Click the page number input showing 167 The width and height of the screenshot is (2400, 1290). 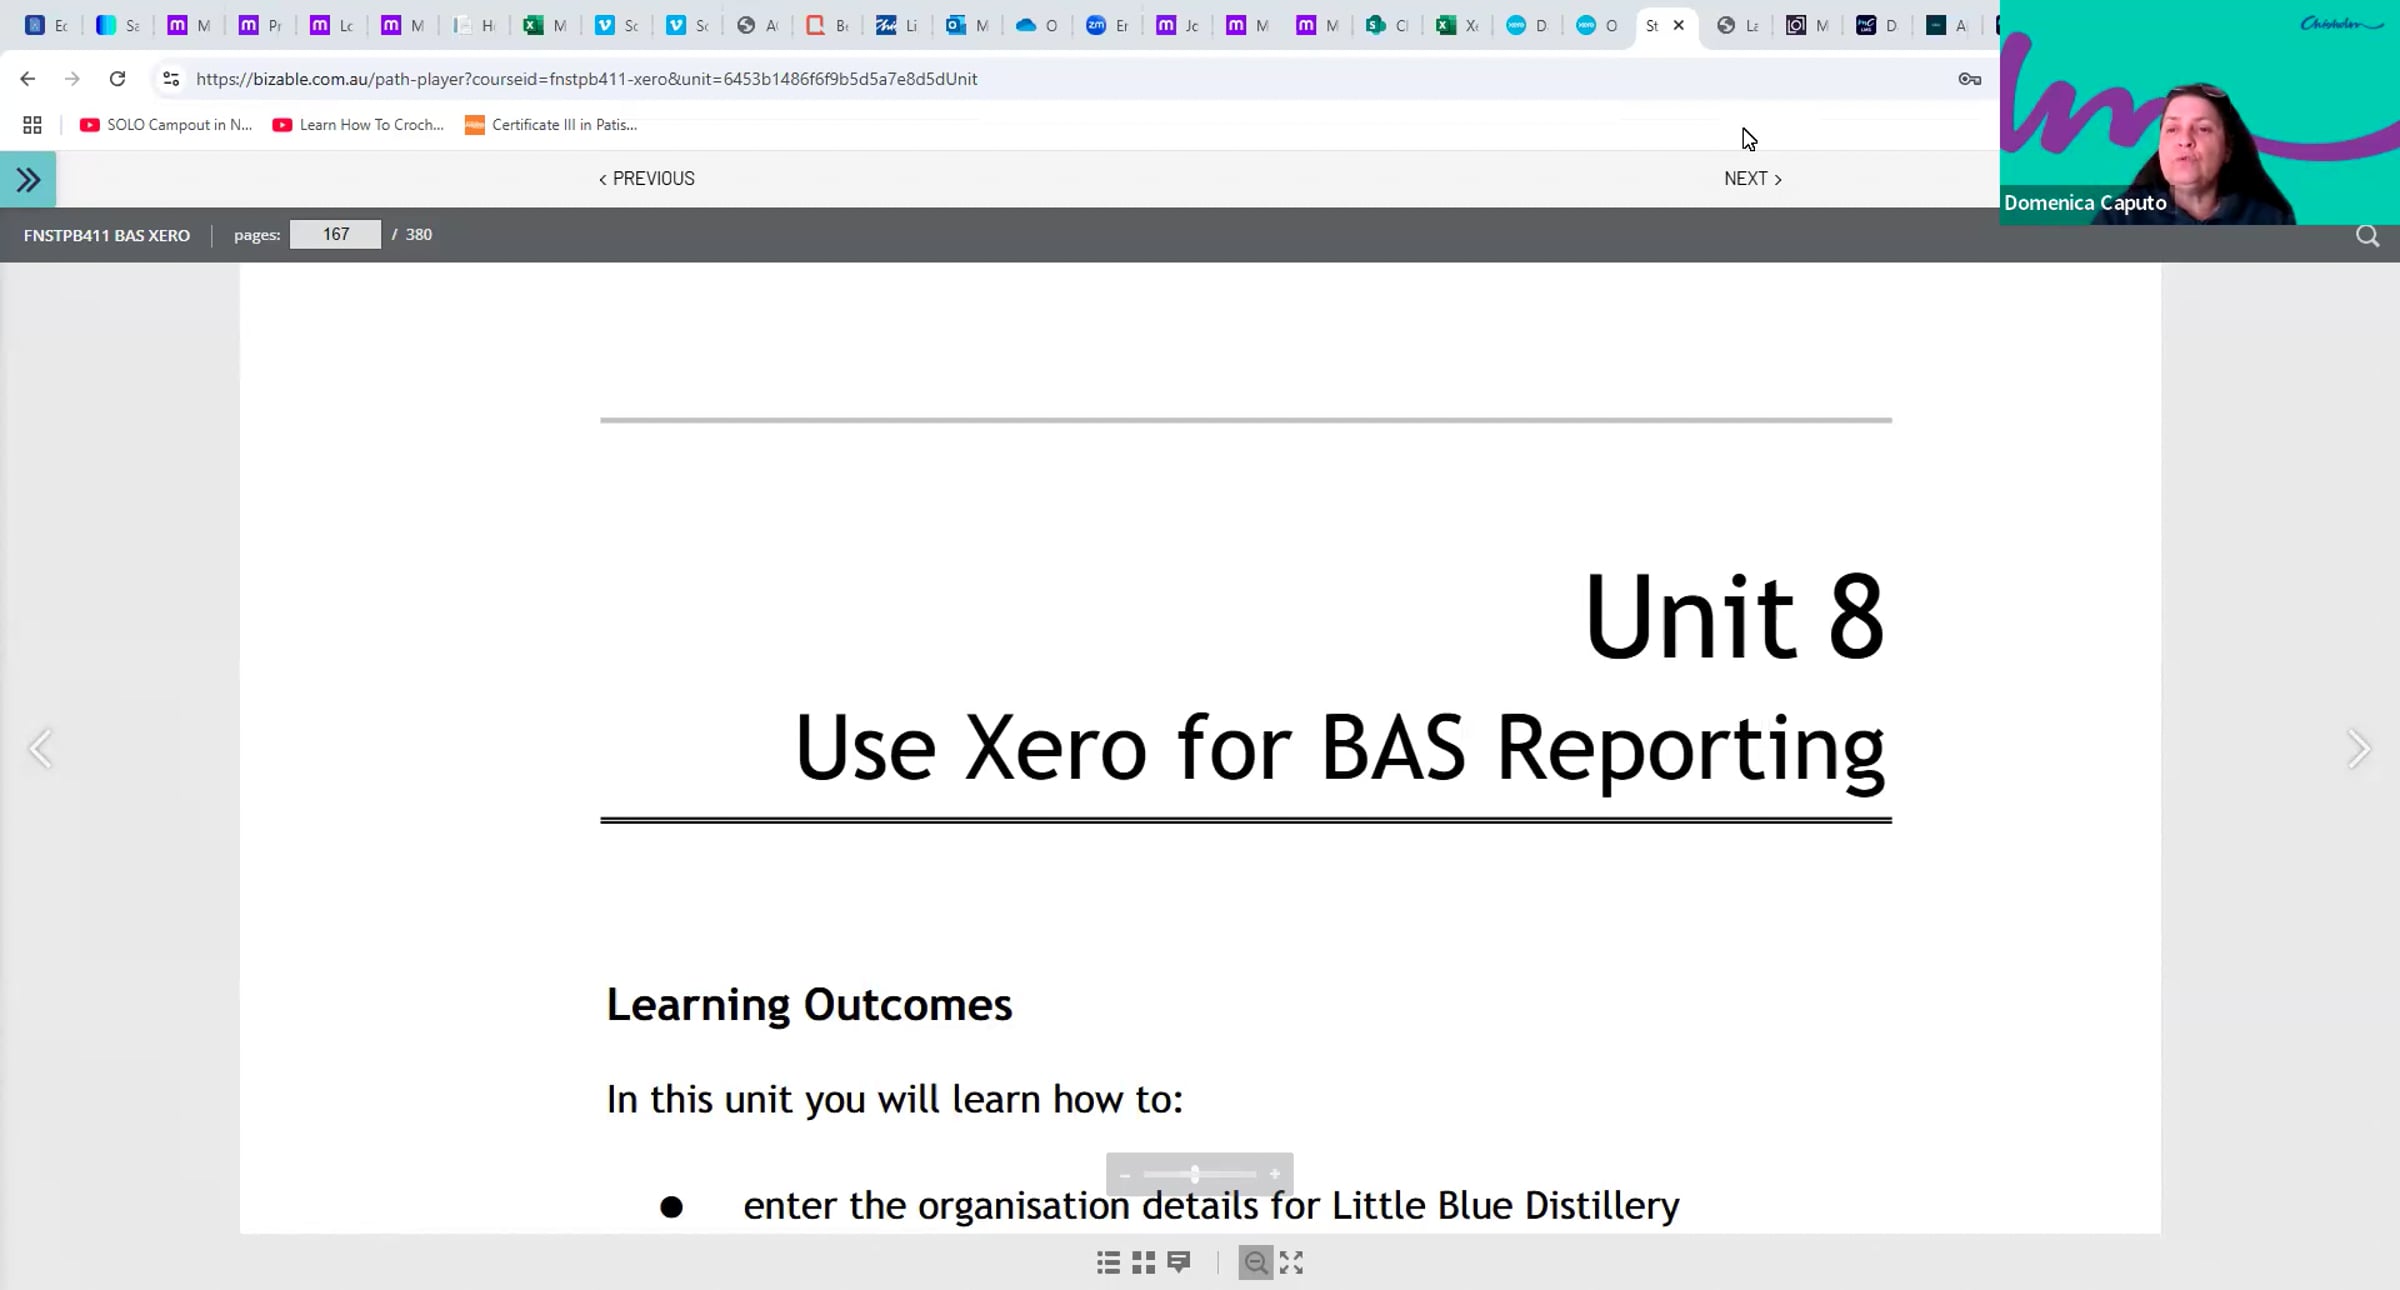pyautogui.click(x=335, y=235)
